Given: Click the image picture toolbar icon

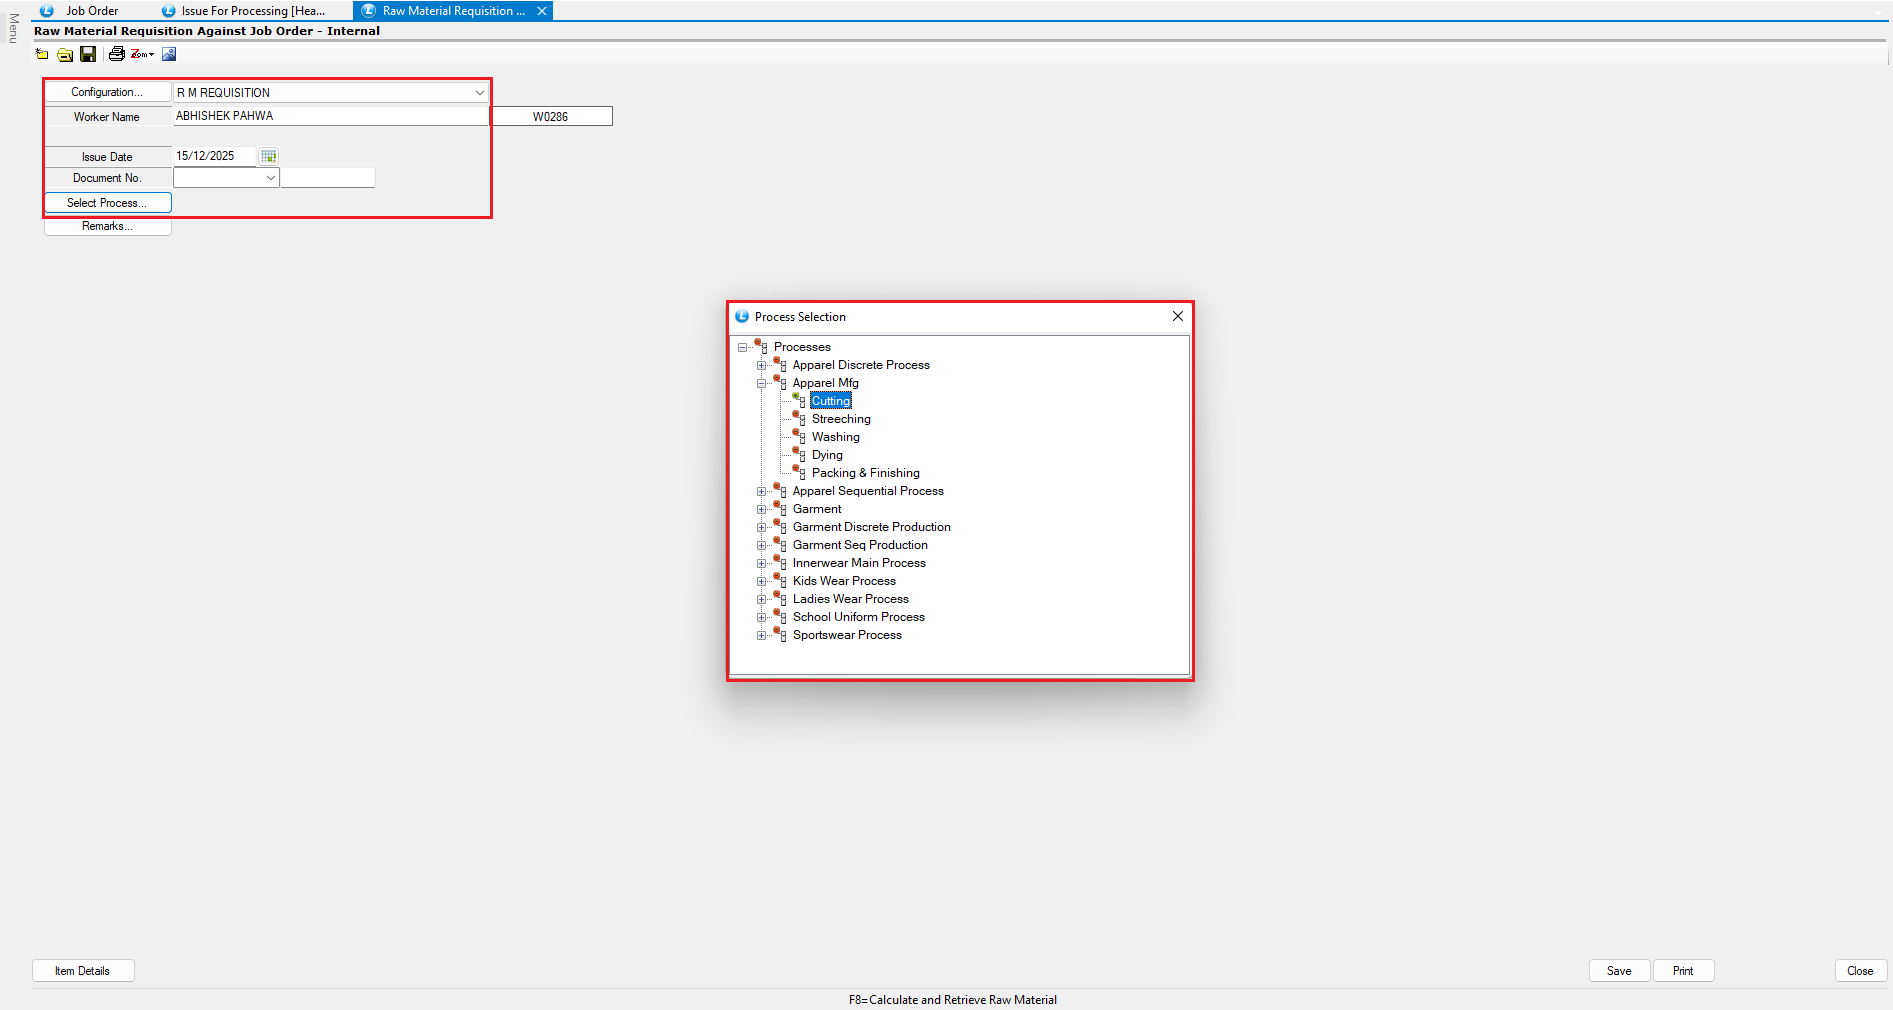Looking at the screenshot, I should [x=169, y=54].
